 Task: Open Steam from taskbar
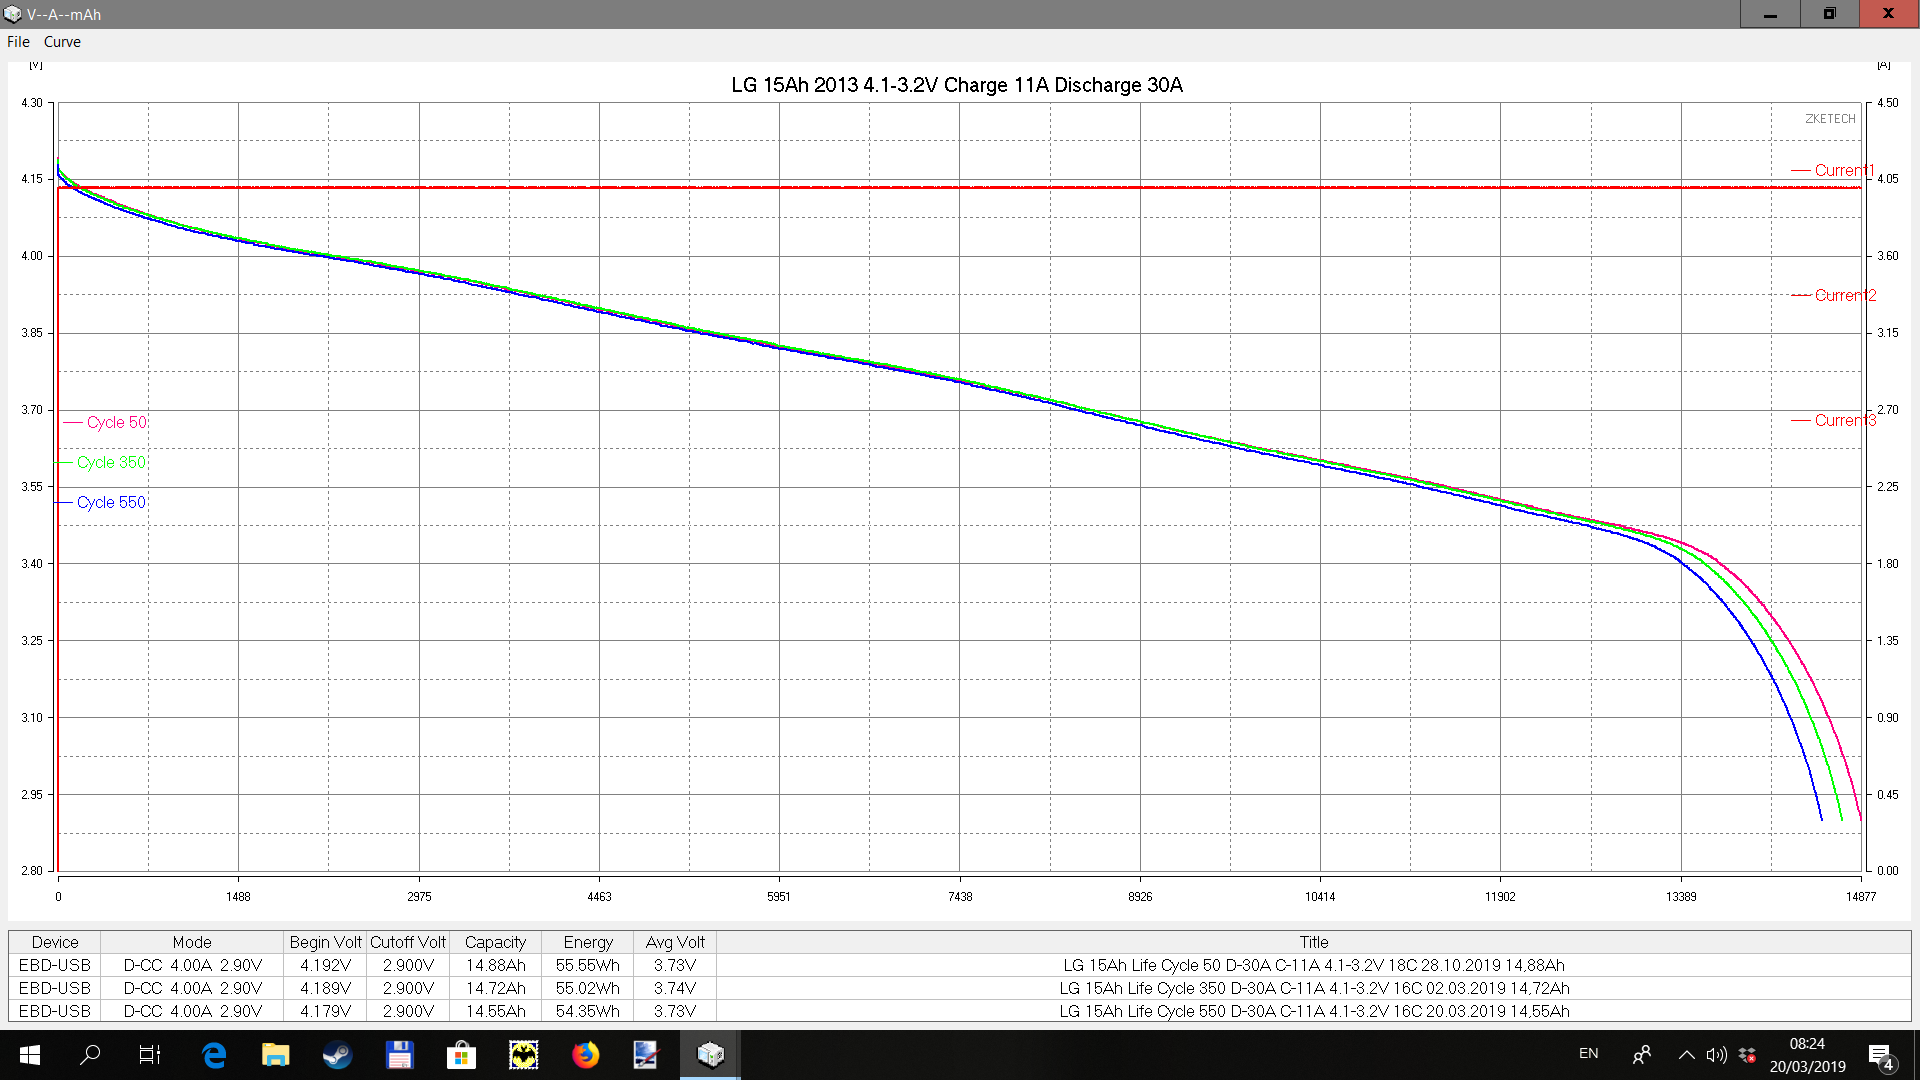337,1054
